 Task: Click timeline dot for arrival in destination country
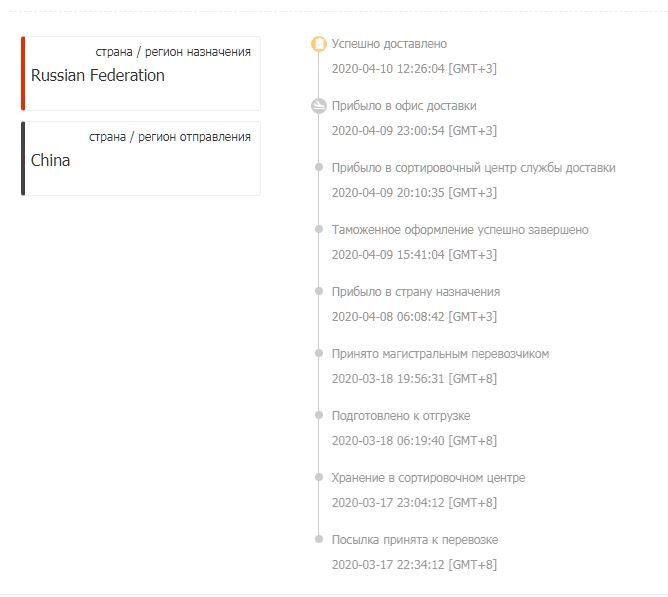pos(319,292)
